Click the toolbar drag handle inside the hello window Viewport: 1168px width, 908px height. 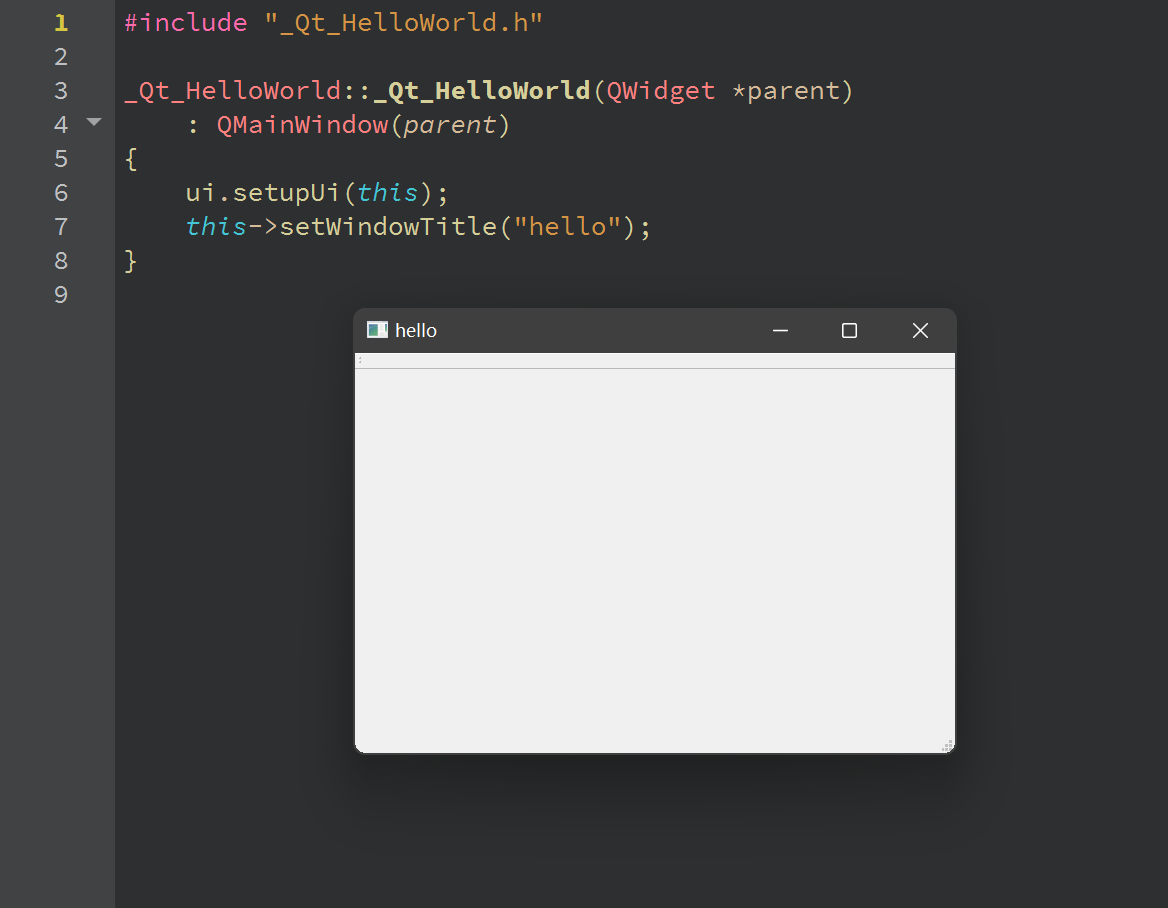pos(360,360)
